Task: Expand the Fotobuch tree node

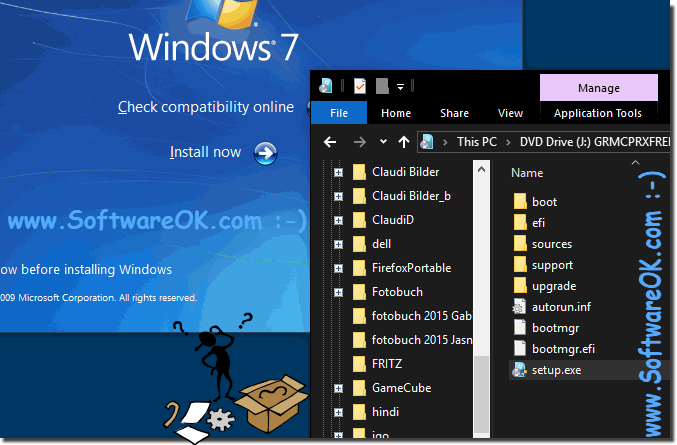Action: pos(338,293)
